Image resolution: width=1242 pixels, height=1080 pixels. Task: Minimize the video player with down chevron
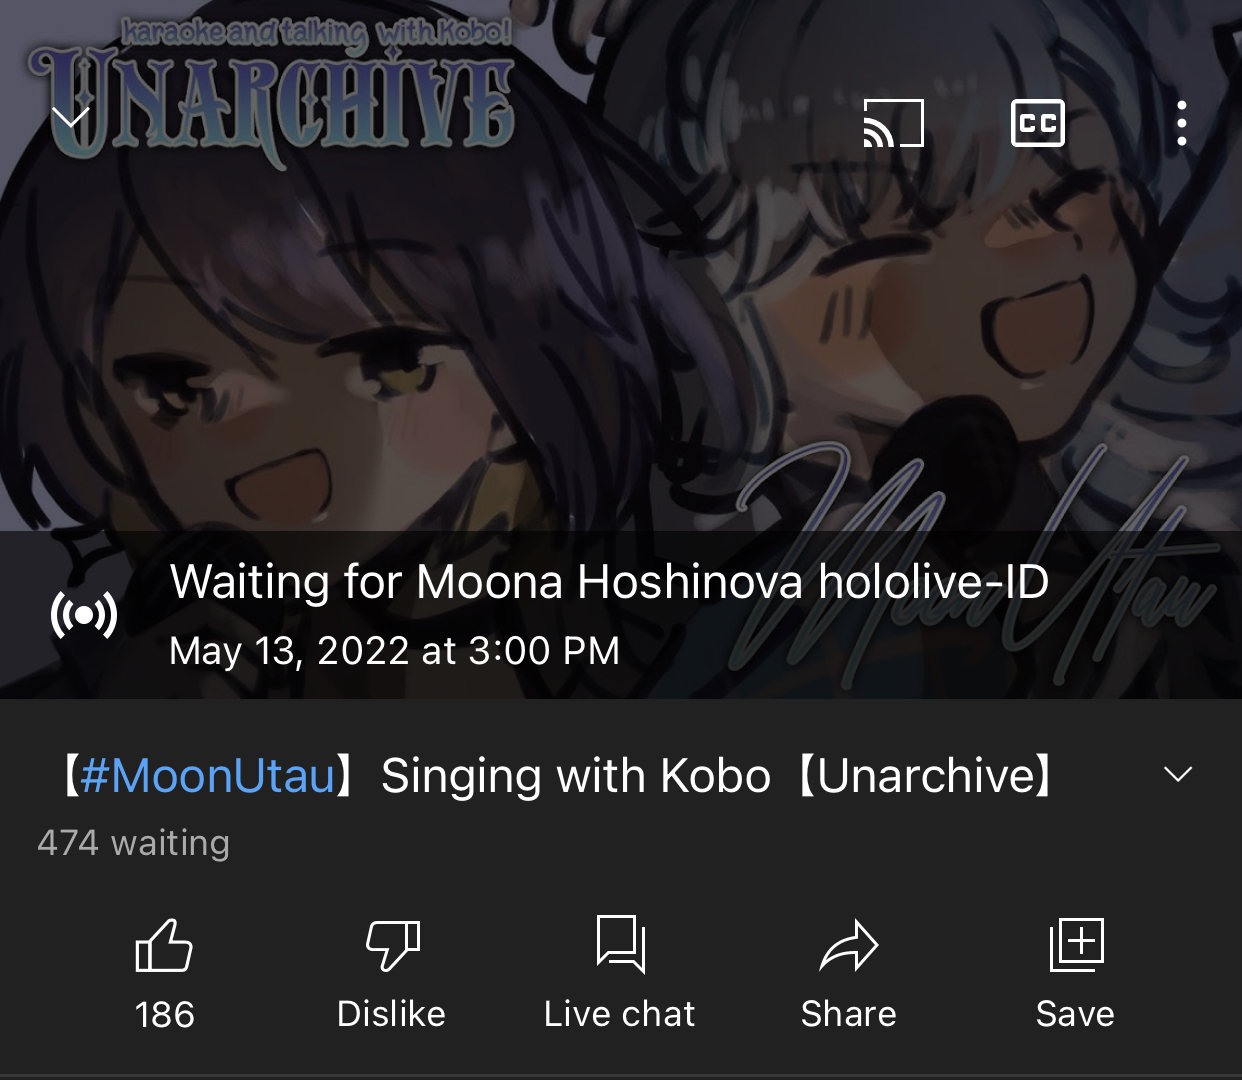pyautogui.click(x=70, y=118)
